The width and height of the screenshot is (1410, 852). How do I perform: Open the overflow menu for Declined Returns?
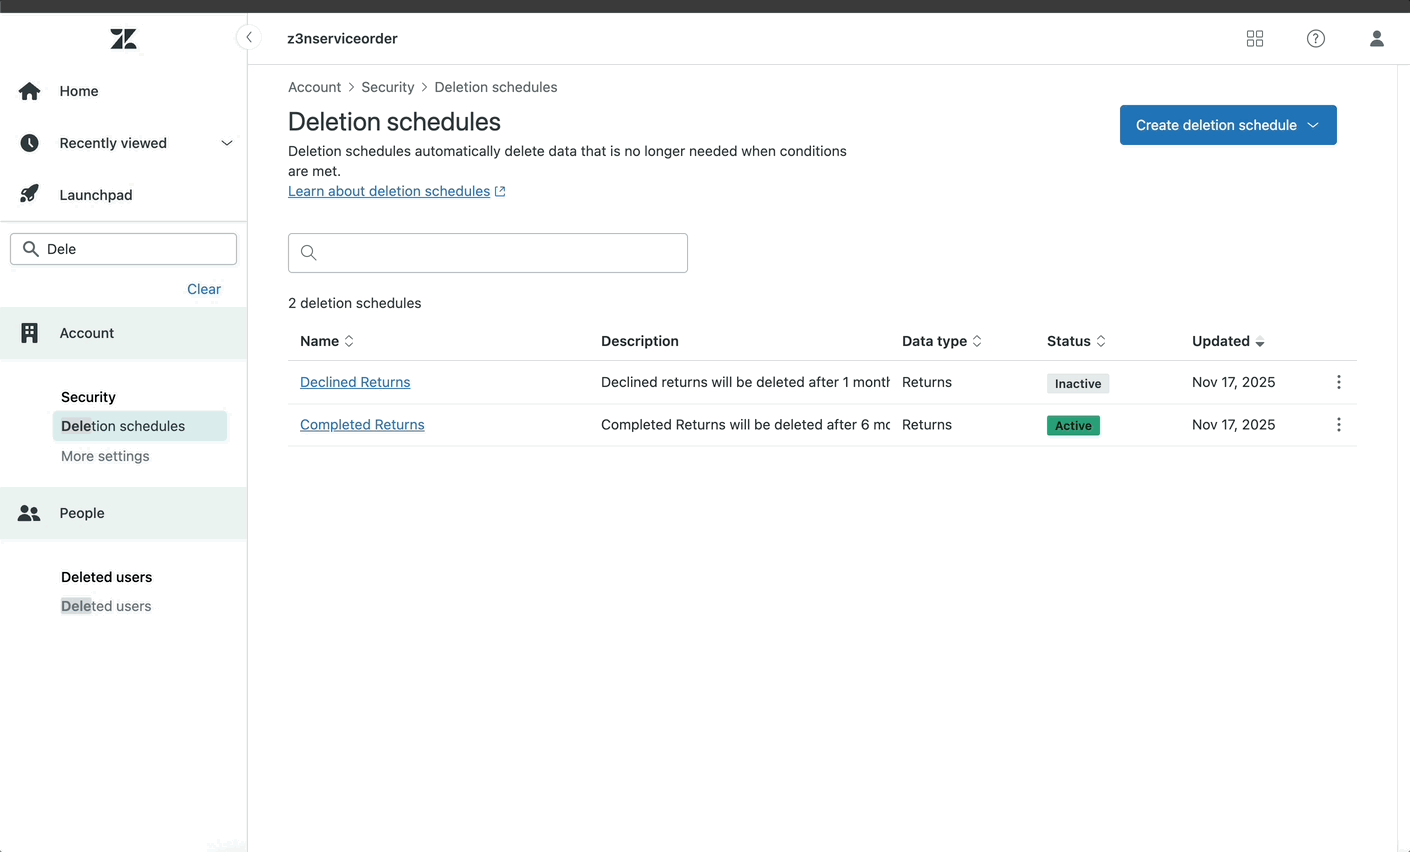pyautogui.click(x=1338, y=382)
